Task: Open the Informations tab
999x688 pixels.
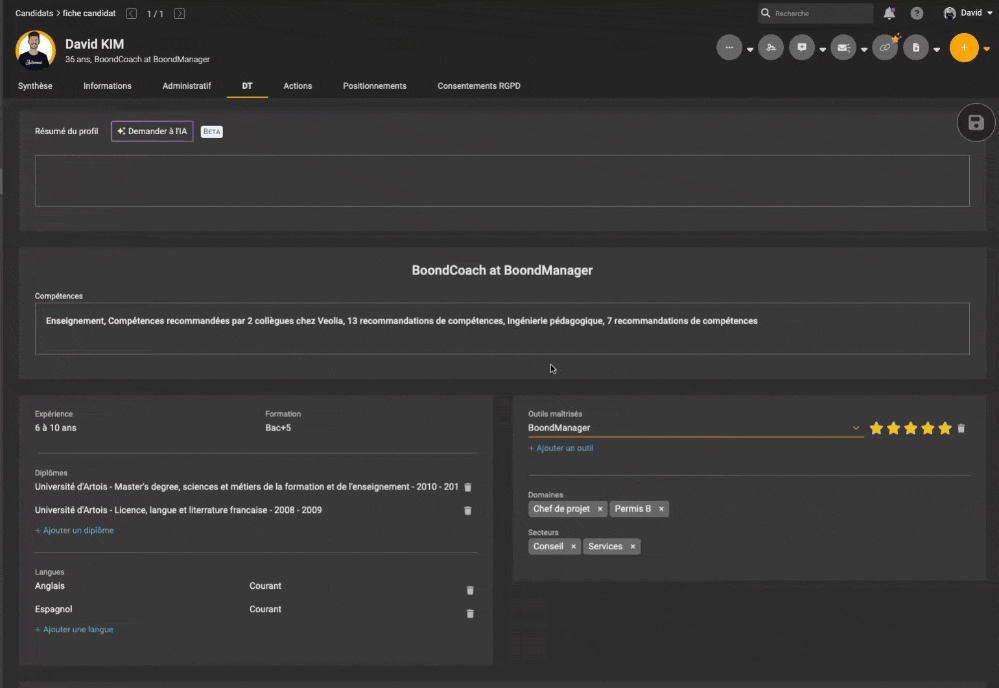Action: (x=107, y=86)
